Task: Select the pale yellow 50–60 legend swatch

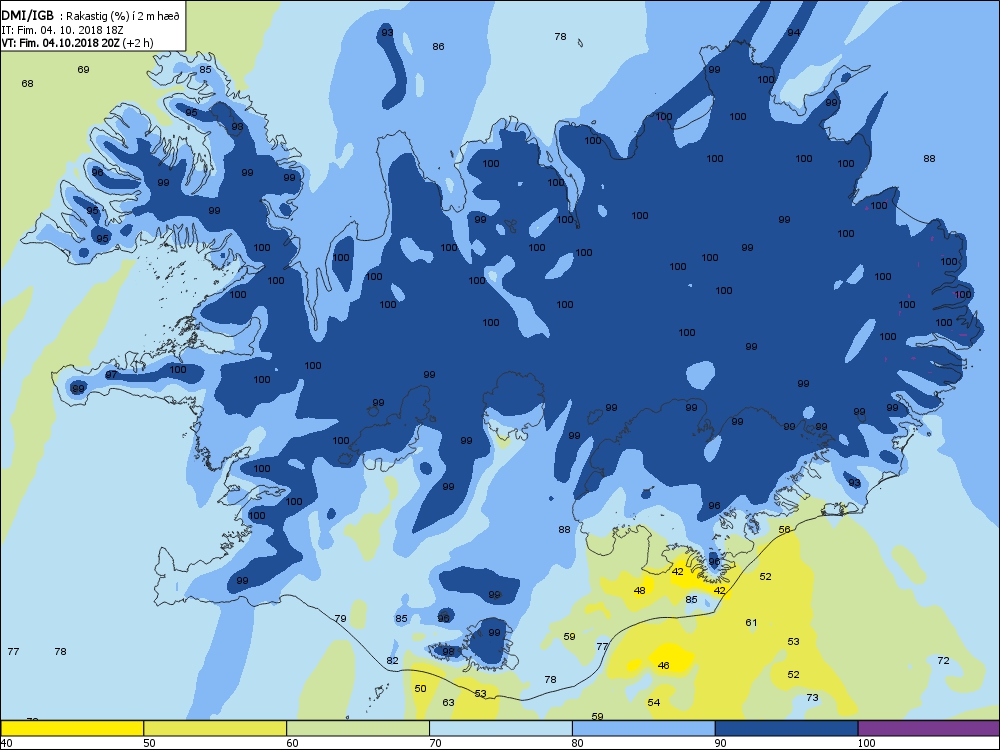Action: click(x=215, y=728)
